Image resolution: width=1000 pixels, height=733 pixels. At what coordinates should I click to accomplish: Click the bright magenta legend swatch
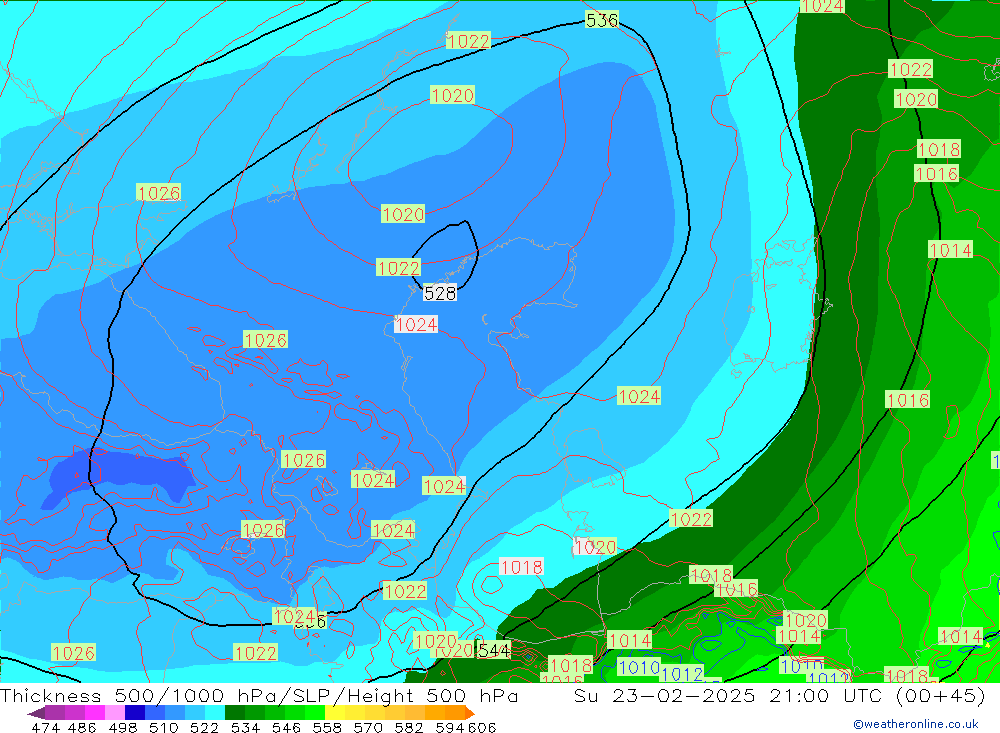pos(95,713)
